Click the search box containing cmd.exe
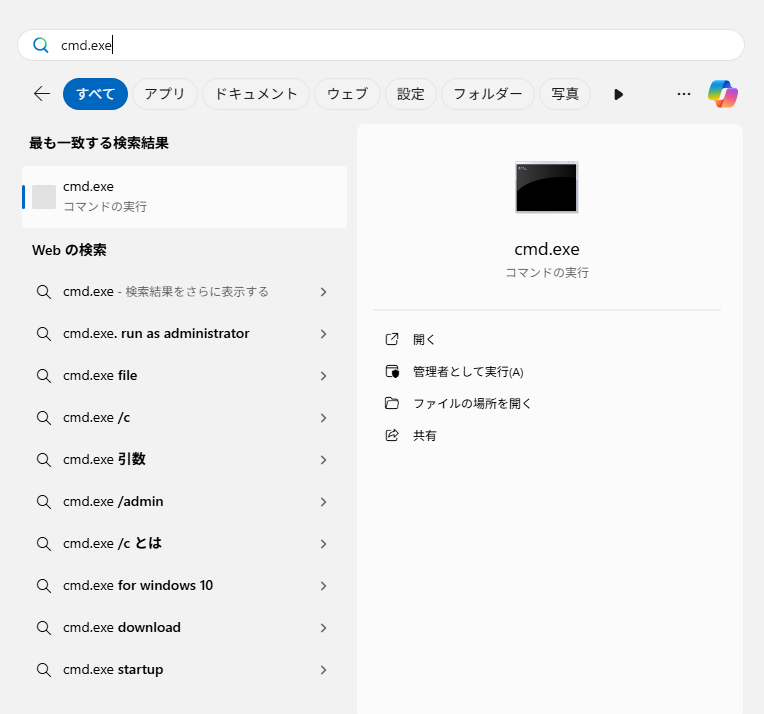Viewport: 764px width, 714px height. 380,45
